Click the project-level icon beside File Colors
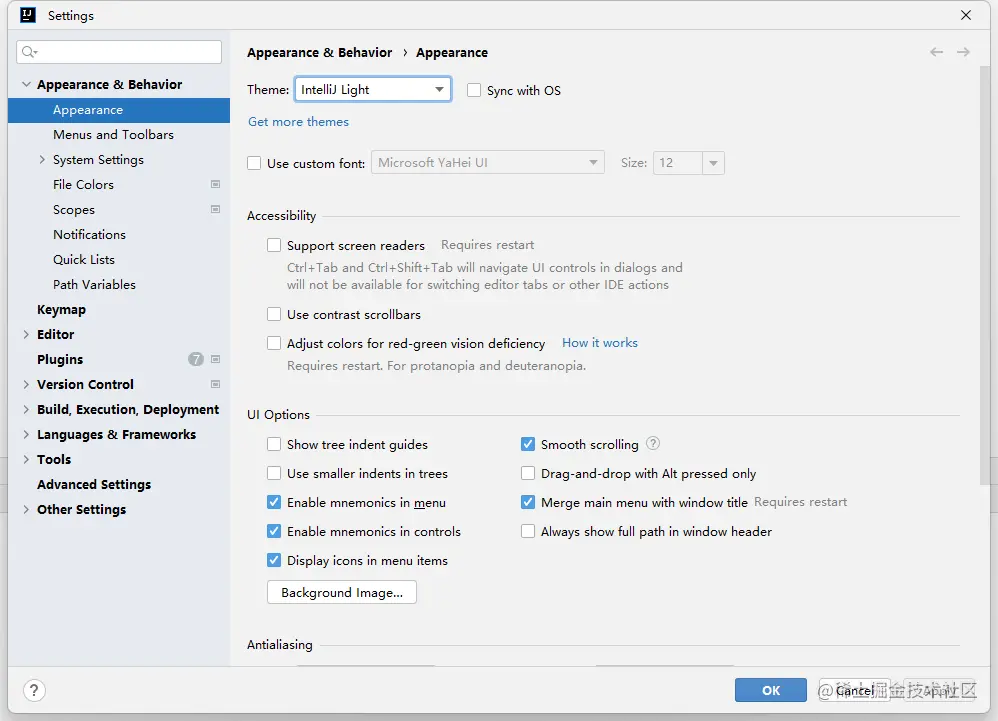Screen dimensions: 998x721 click(x=216, y=185)
